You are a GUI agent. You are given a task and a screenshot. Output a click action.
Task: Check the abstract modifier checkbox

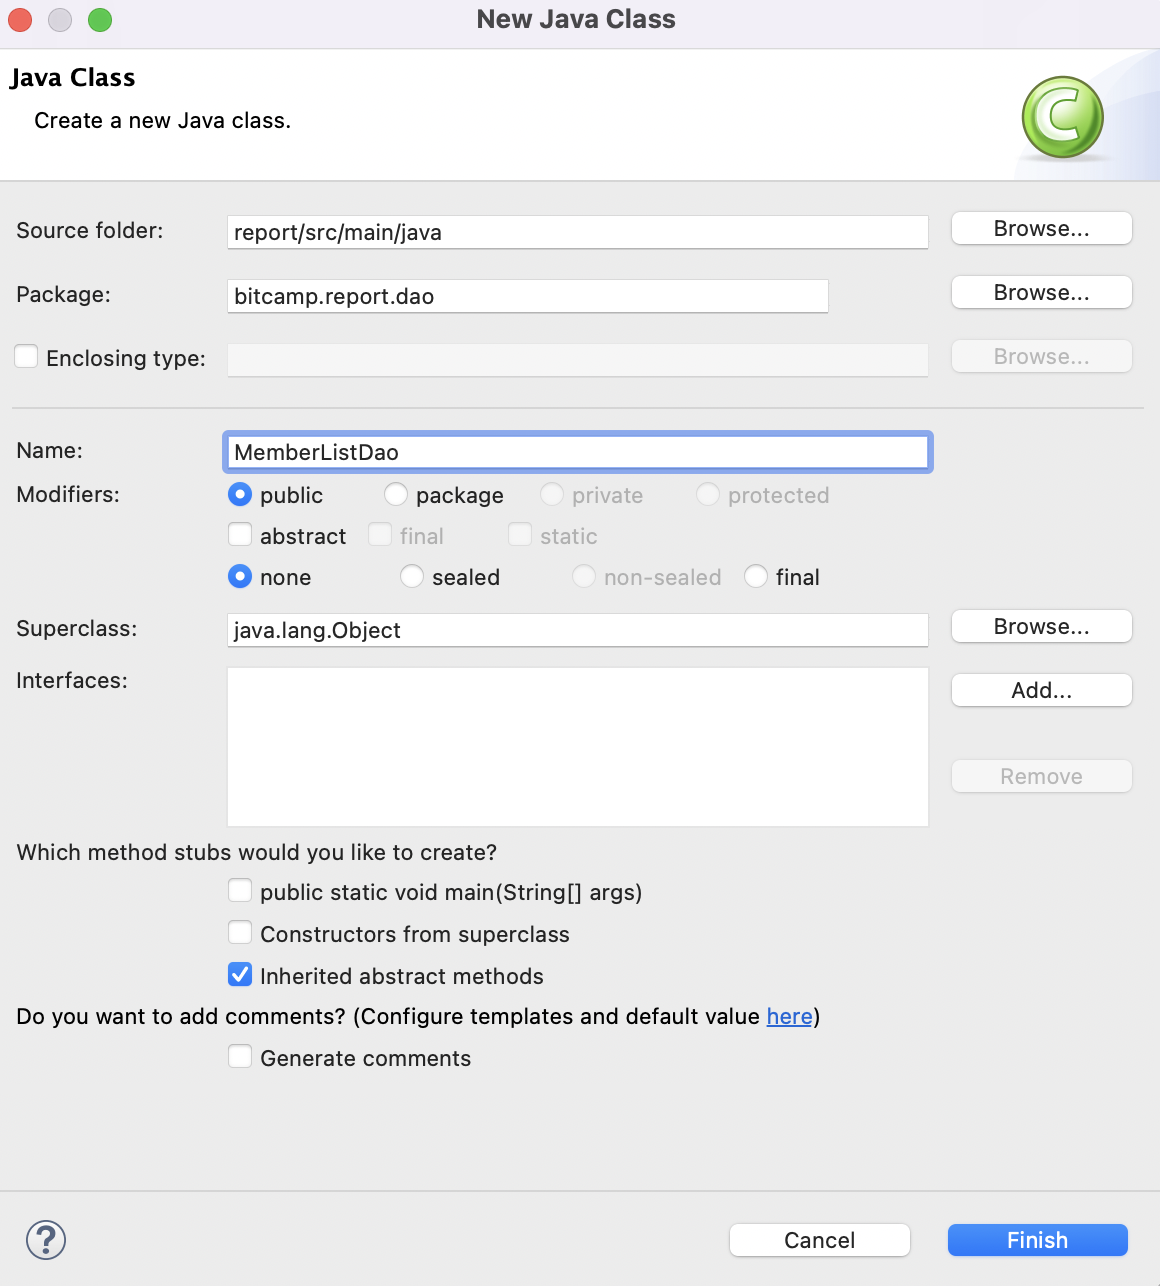point(240,535)
